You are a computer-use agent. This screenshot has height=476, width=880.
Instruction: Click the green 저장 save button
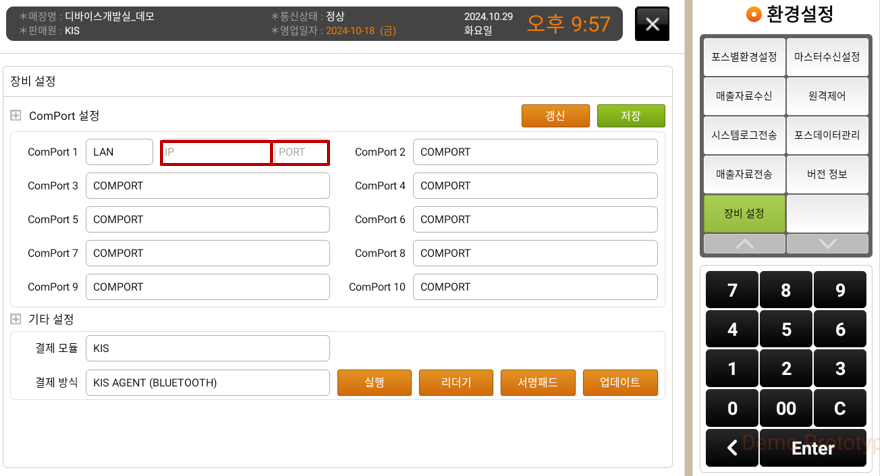[x=631, y=116]
